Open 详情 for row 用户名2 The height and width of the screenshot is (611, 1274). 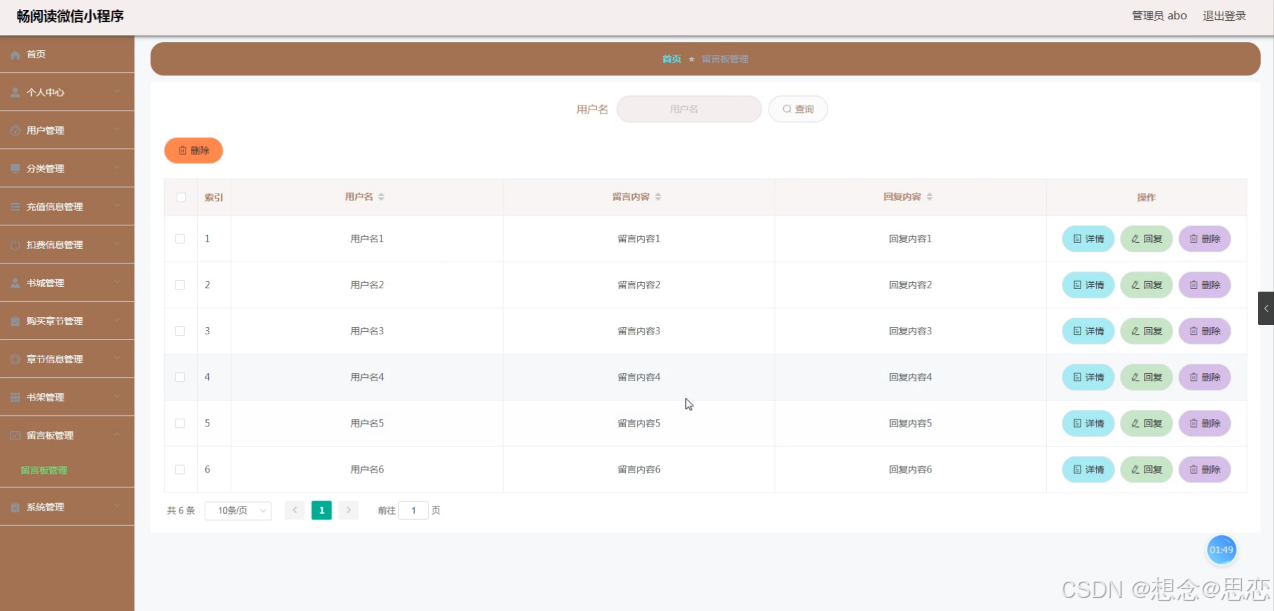point(1088,285)
